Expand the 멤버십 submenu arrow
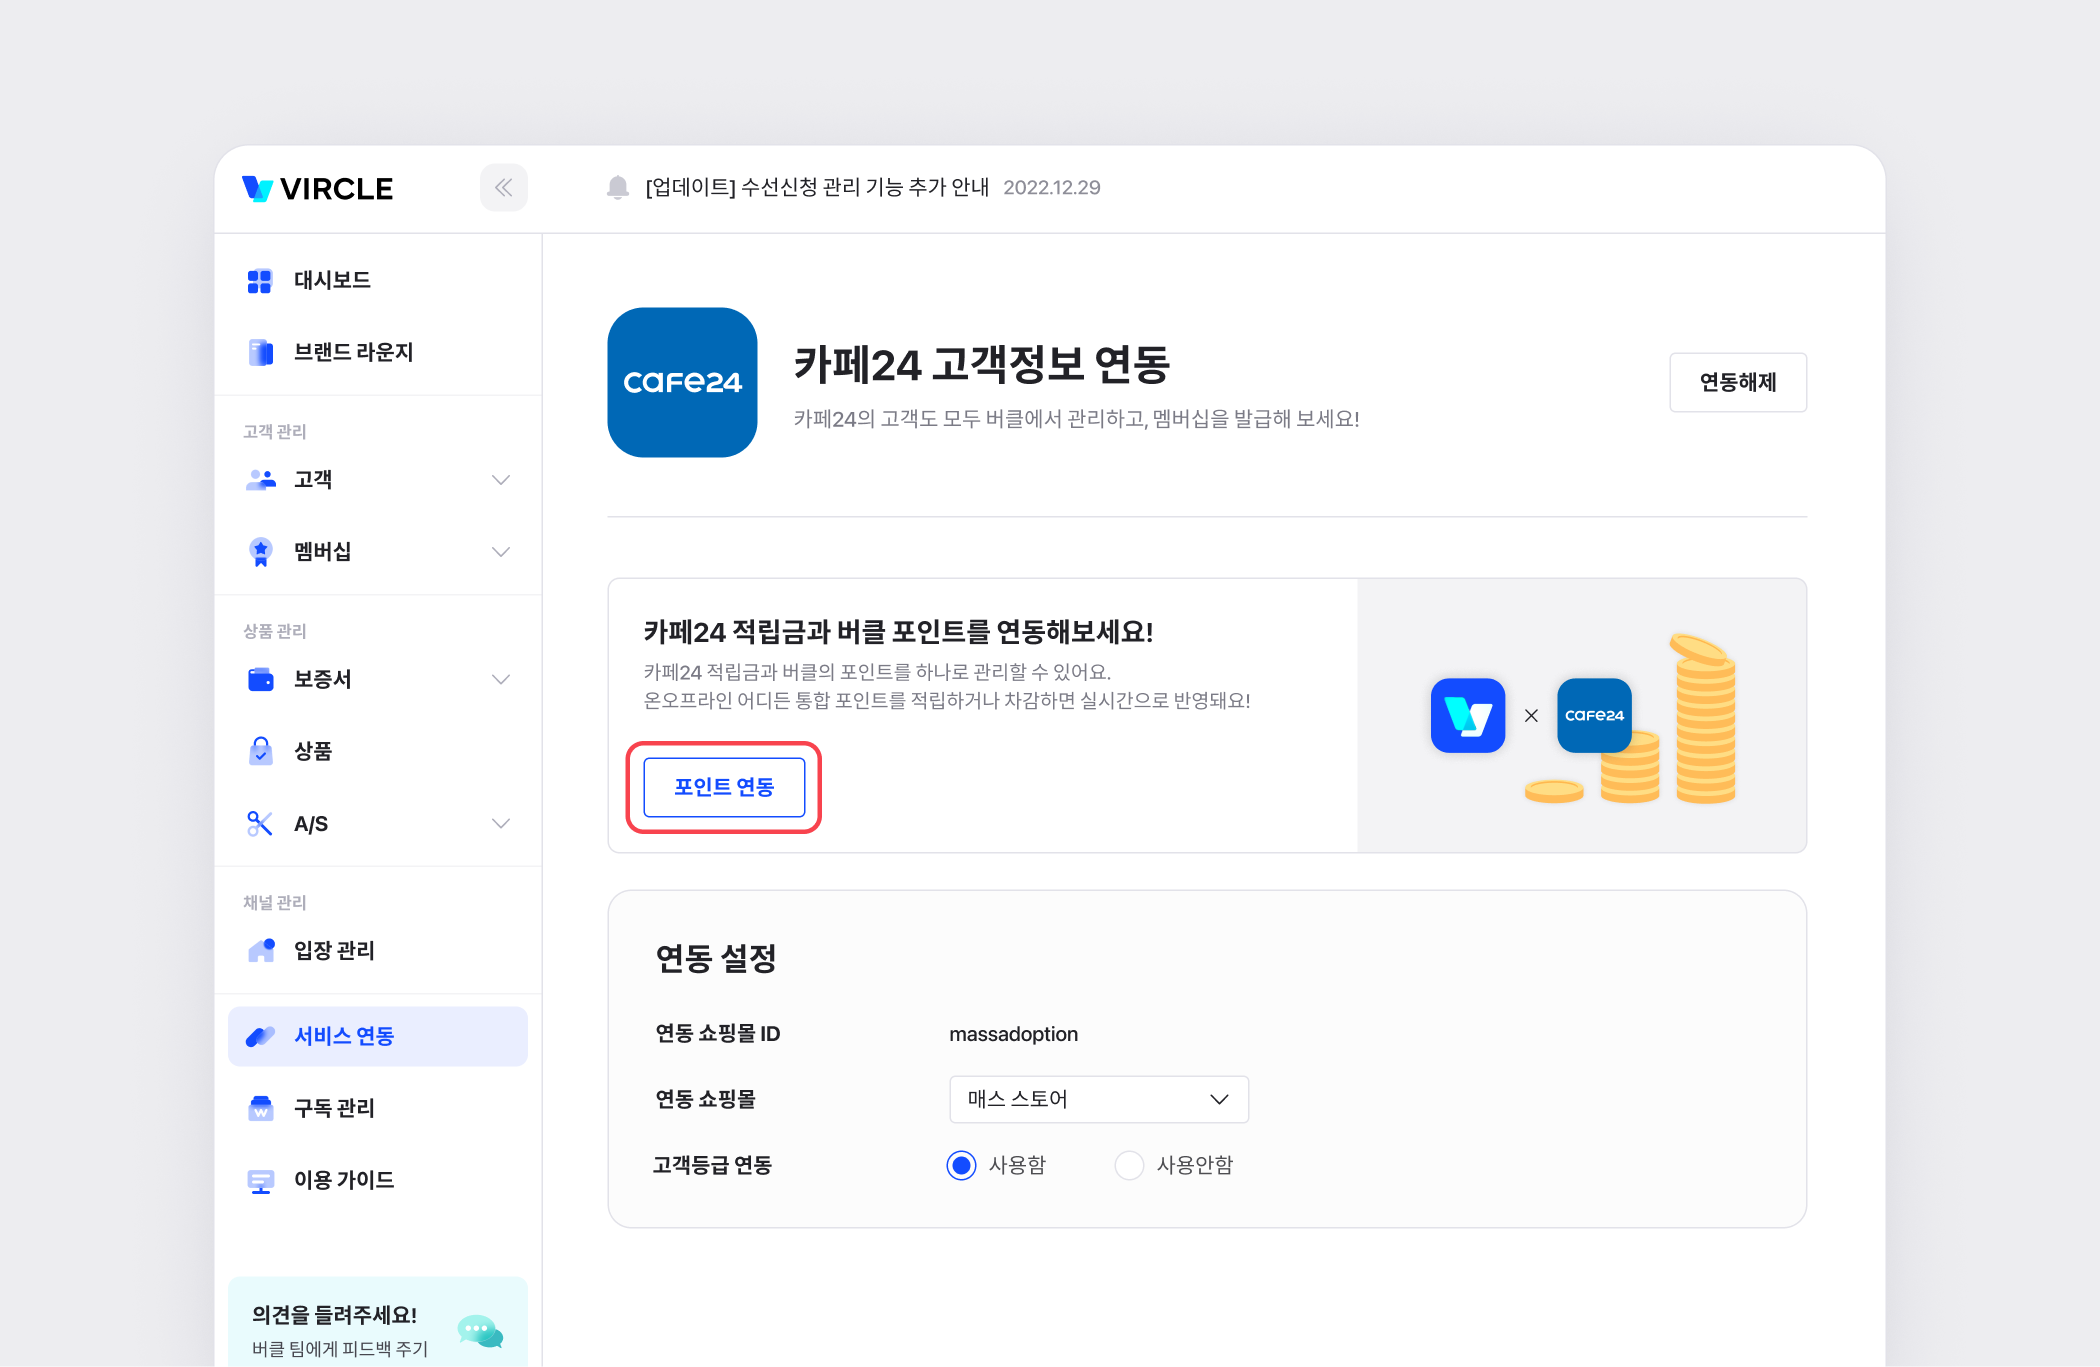The height and width of the screenshot is (1367, 2100). (501, 552)
